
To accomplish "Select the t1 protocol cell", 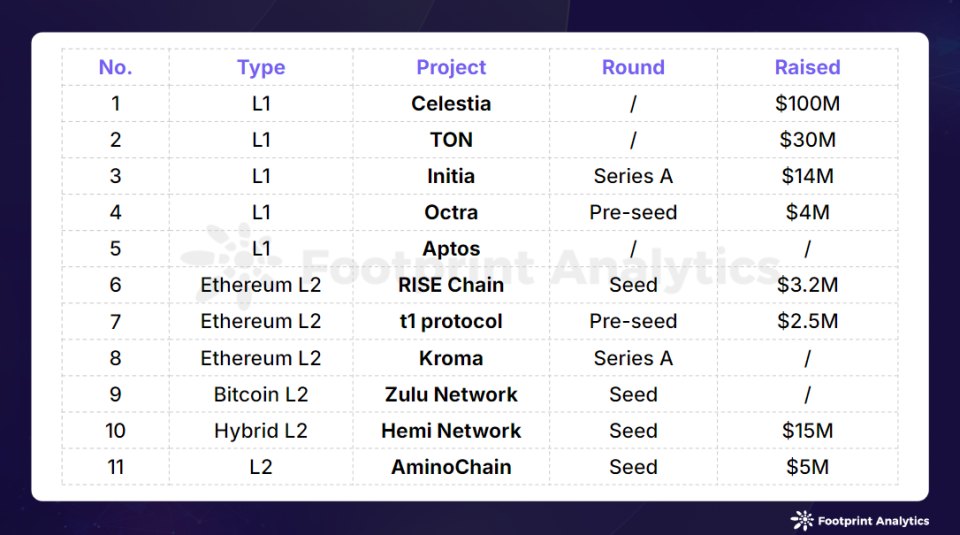I will [451, 322].
